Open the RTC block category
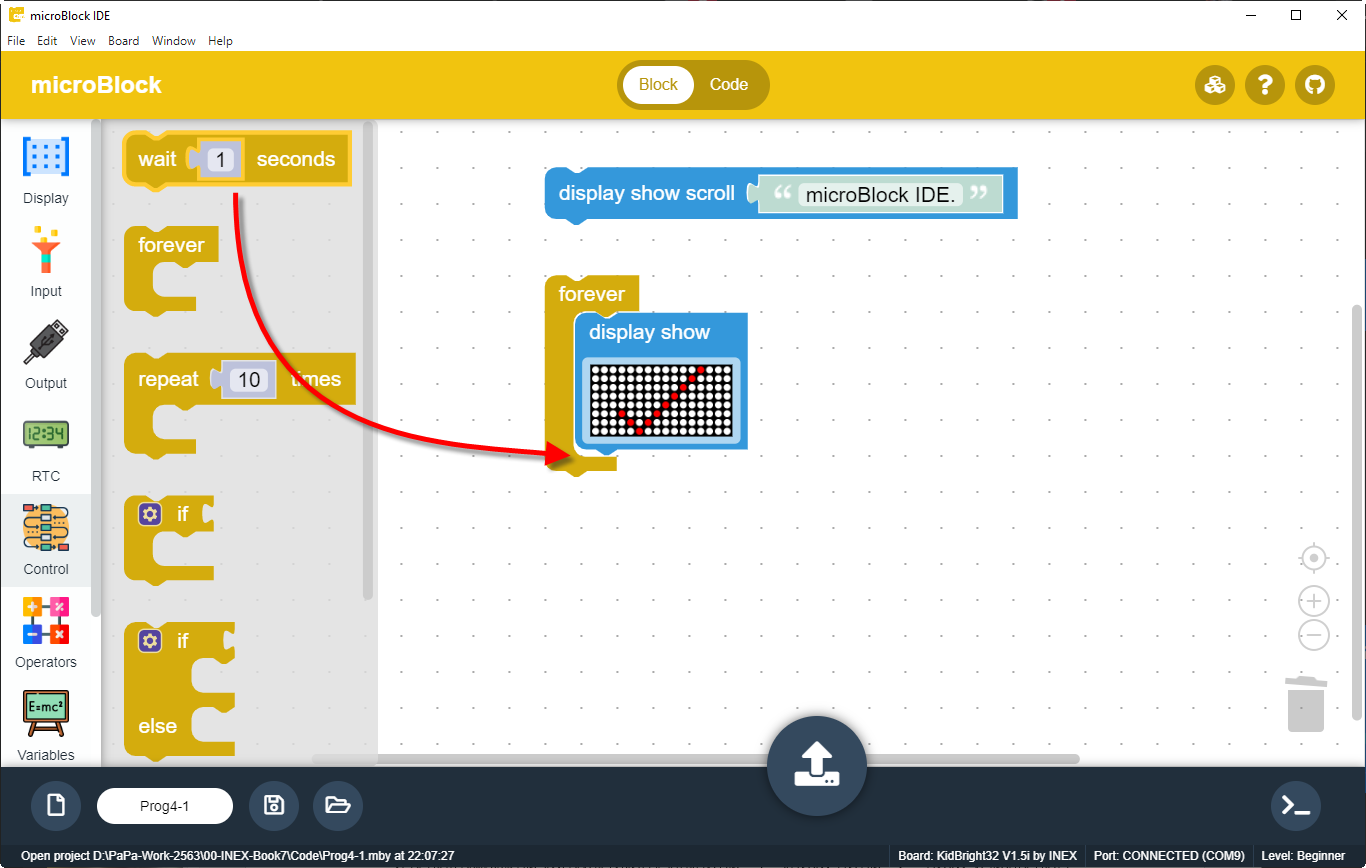Screen dimensions: 1366x868 46,446
